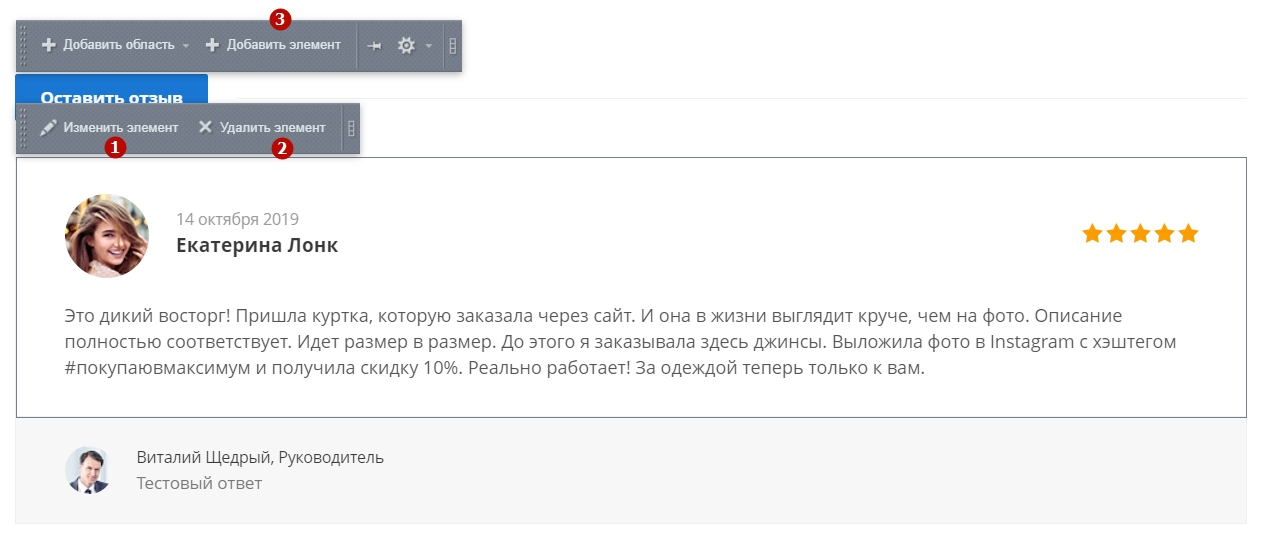
Task: Click Екатерина Лонк's avatar photo
Action: tap(107, 236)
